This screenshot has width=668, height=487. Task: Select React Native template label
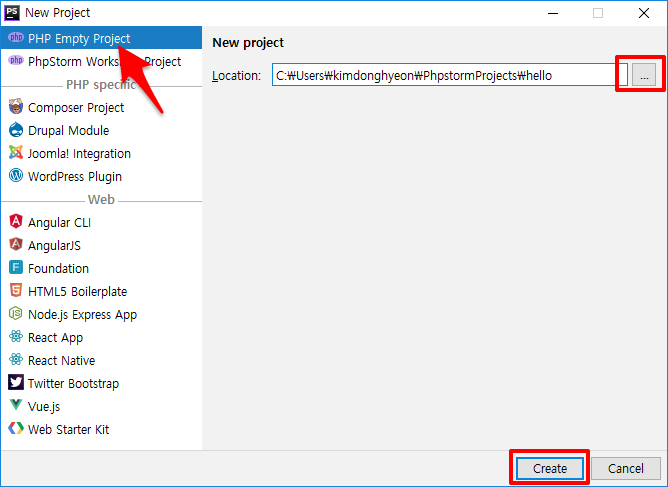tap(61, 360)
